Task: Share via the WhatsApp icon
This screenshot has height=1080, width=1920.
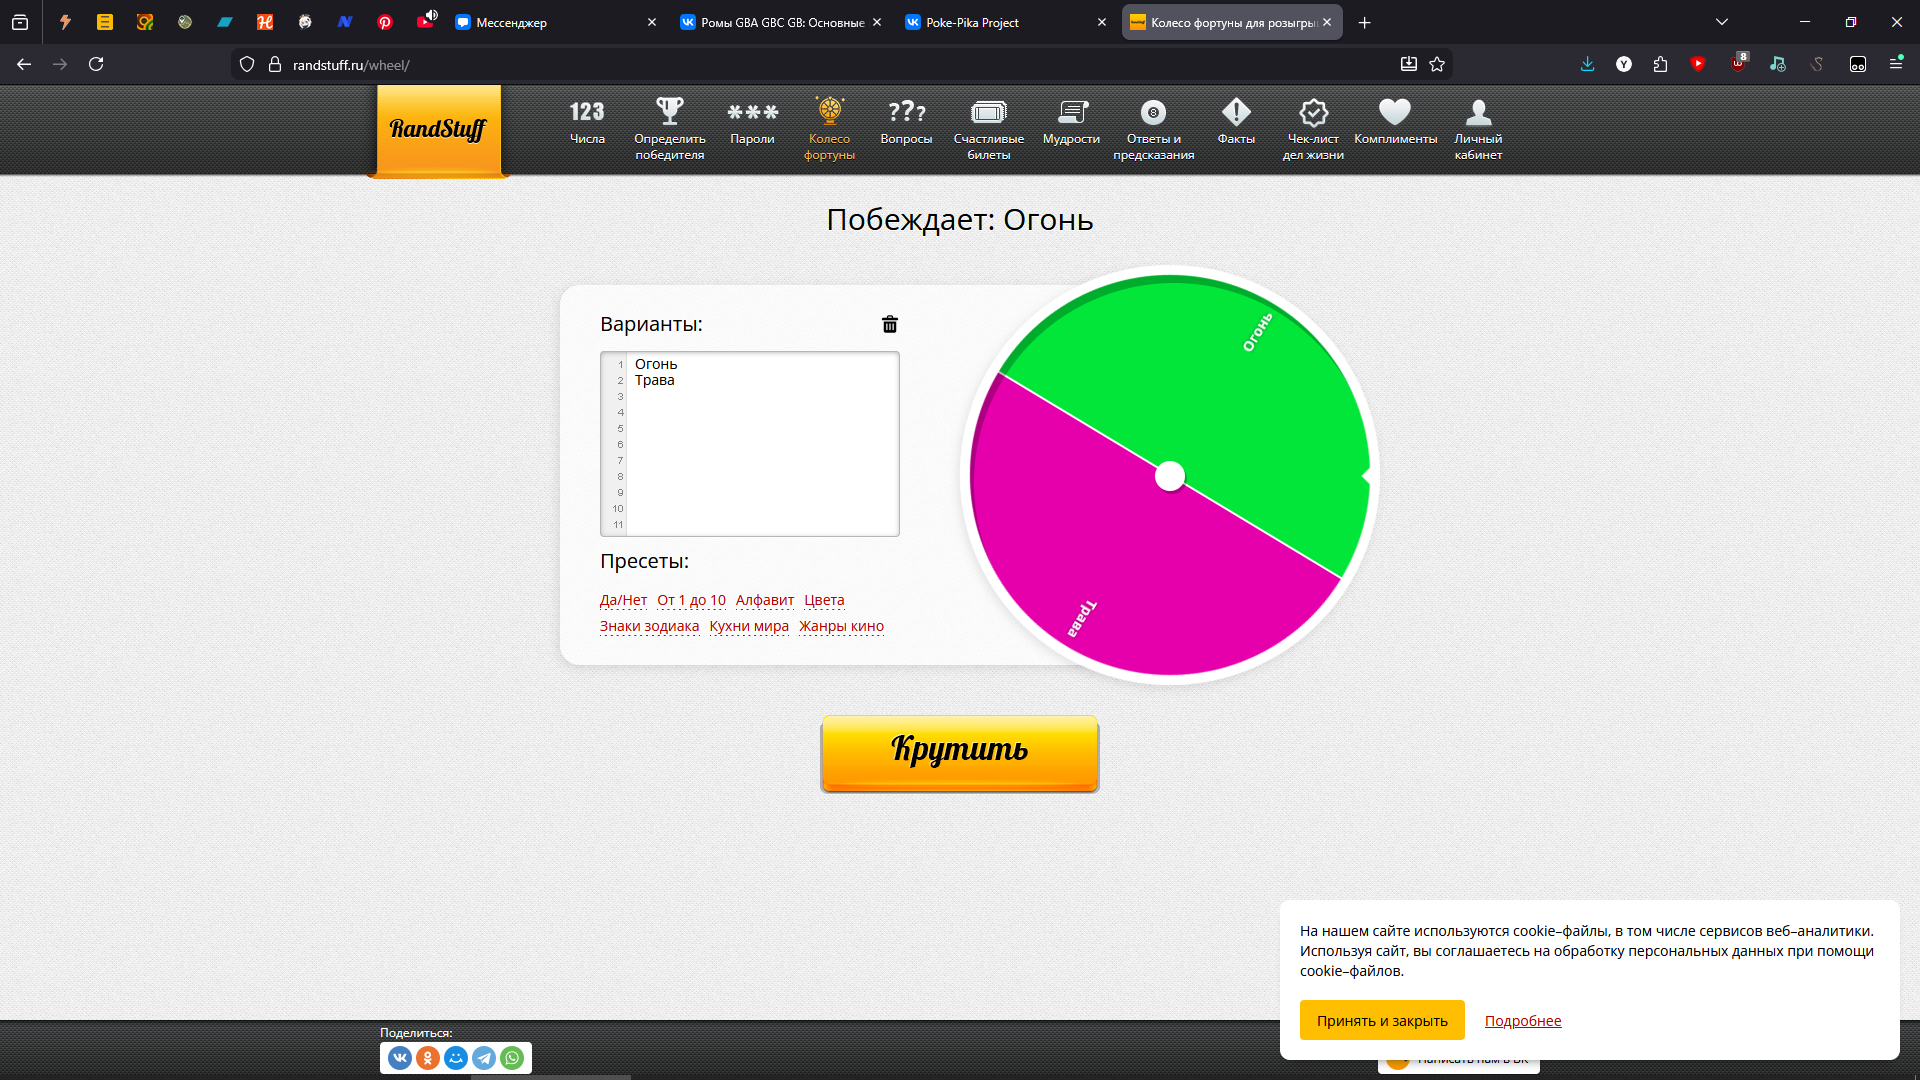Action: [512, 1058]
